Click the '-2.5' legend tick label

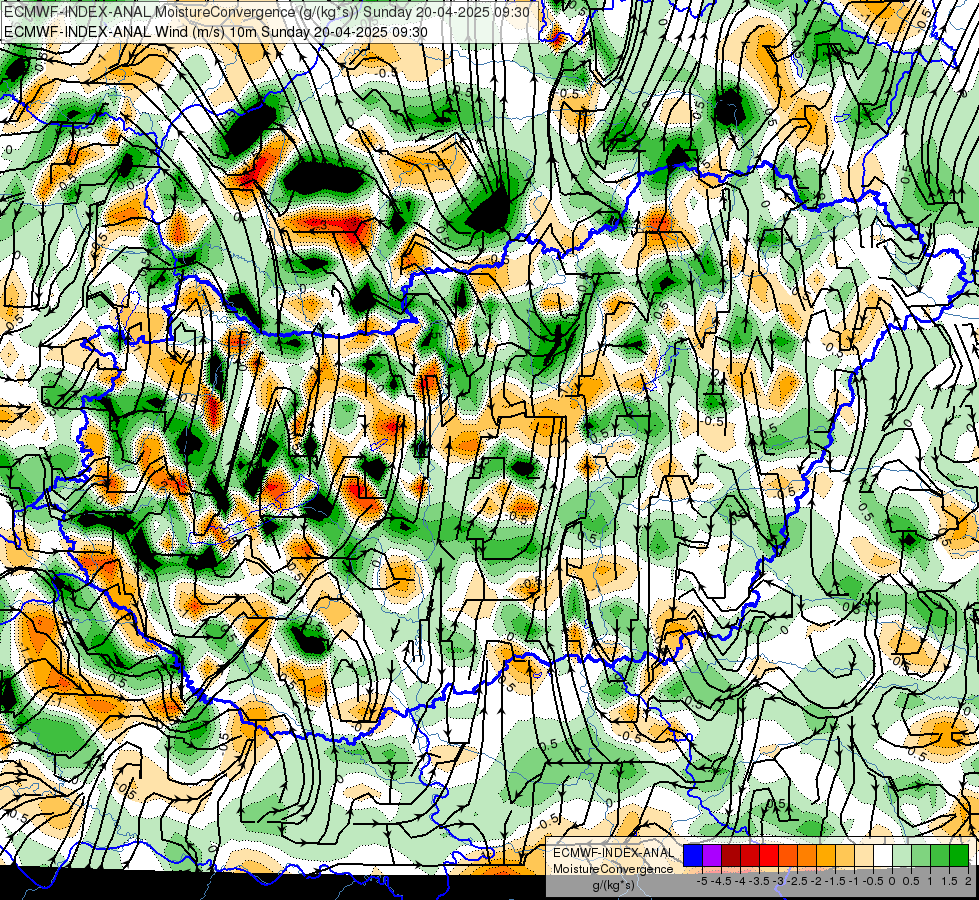point(799,881)
